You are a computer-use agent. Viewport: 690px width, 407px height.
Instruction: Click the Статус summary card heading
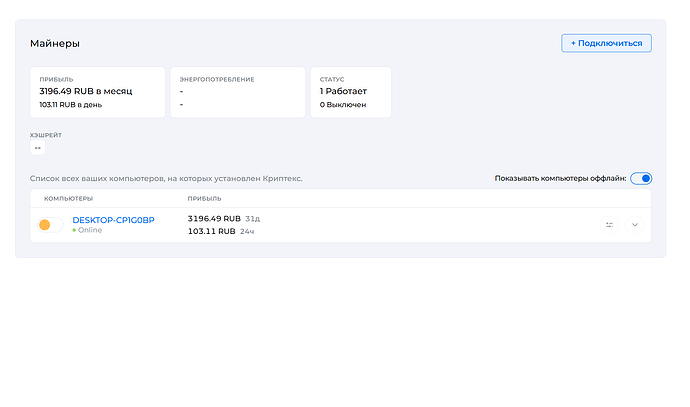pos(331,79)
